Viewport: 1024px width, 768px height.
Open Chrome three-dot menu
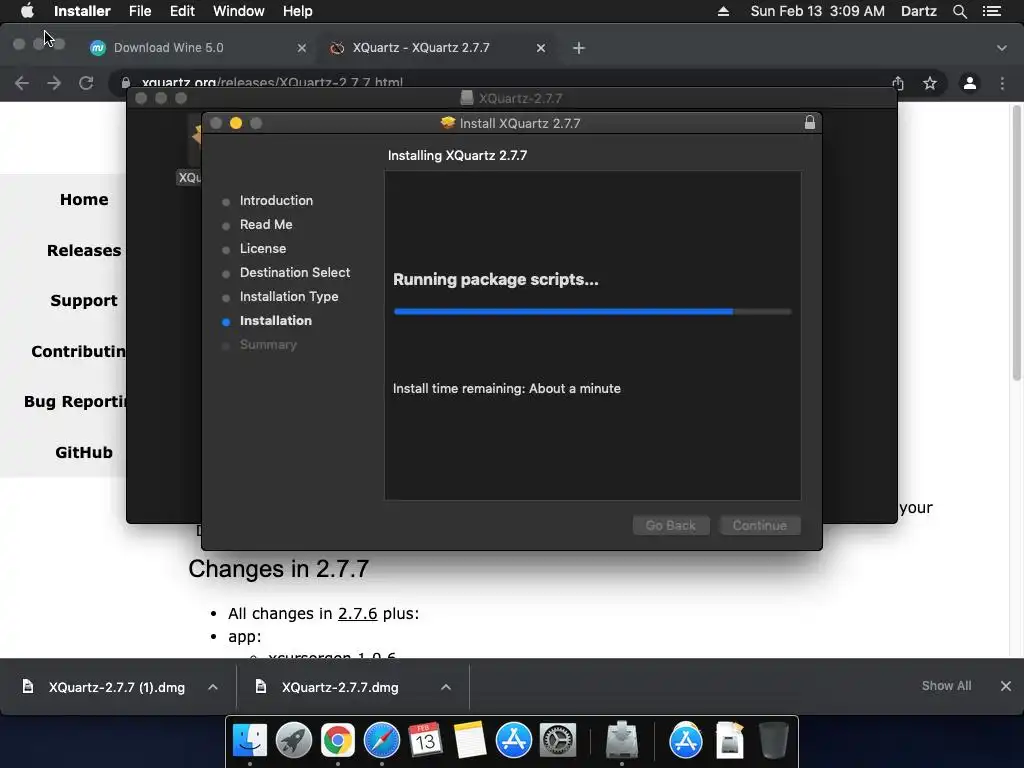click(x=1002, y=83)
